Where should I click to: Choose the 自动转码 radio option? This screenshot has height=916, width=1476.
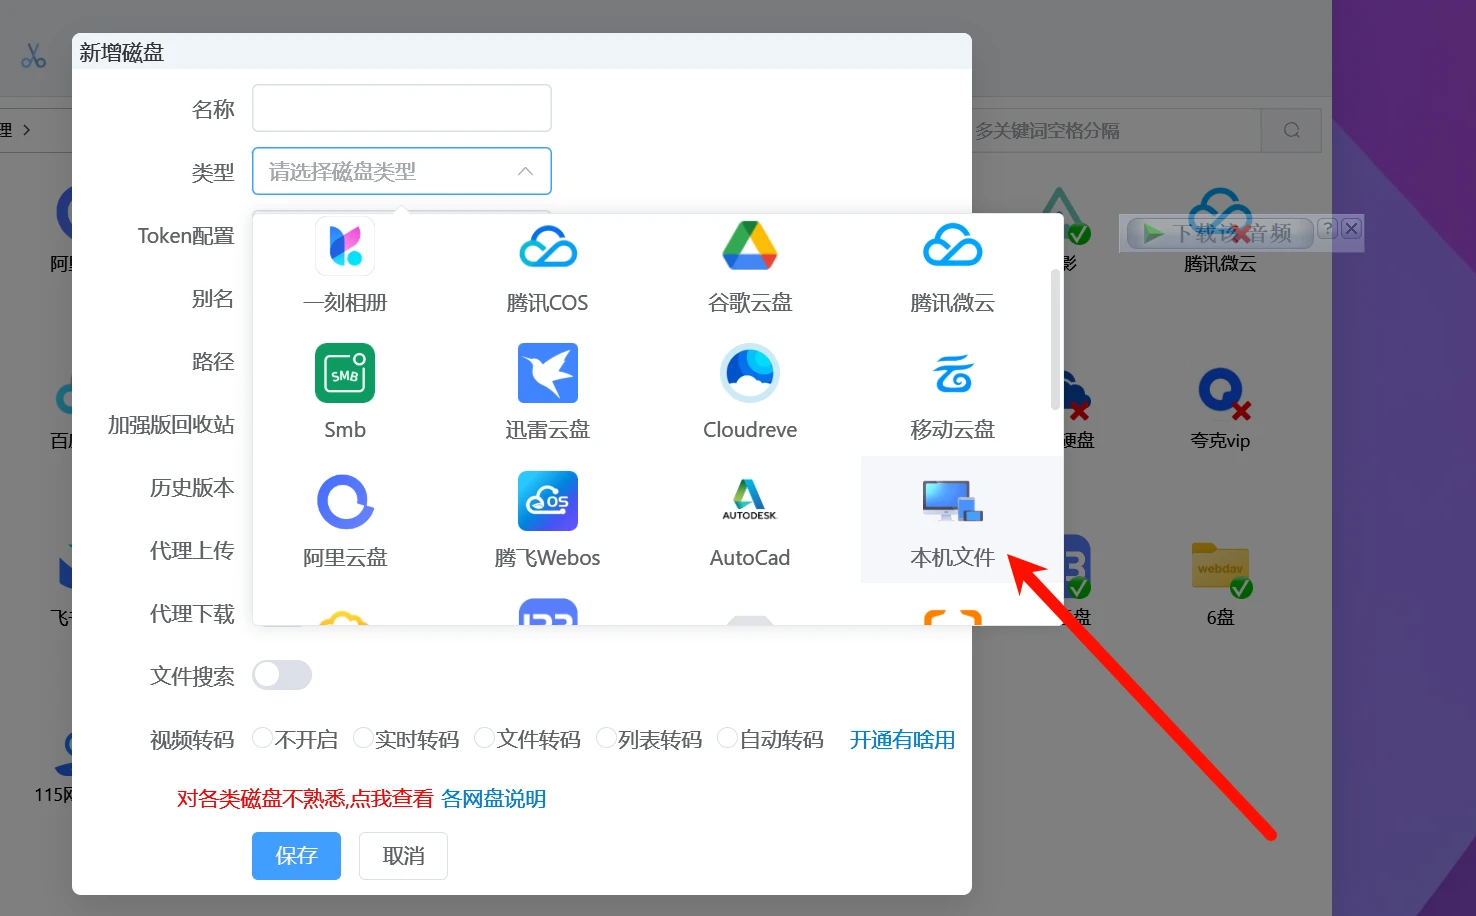coord(728,738)
